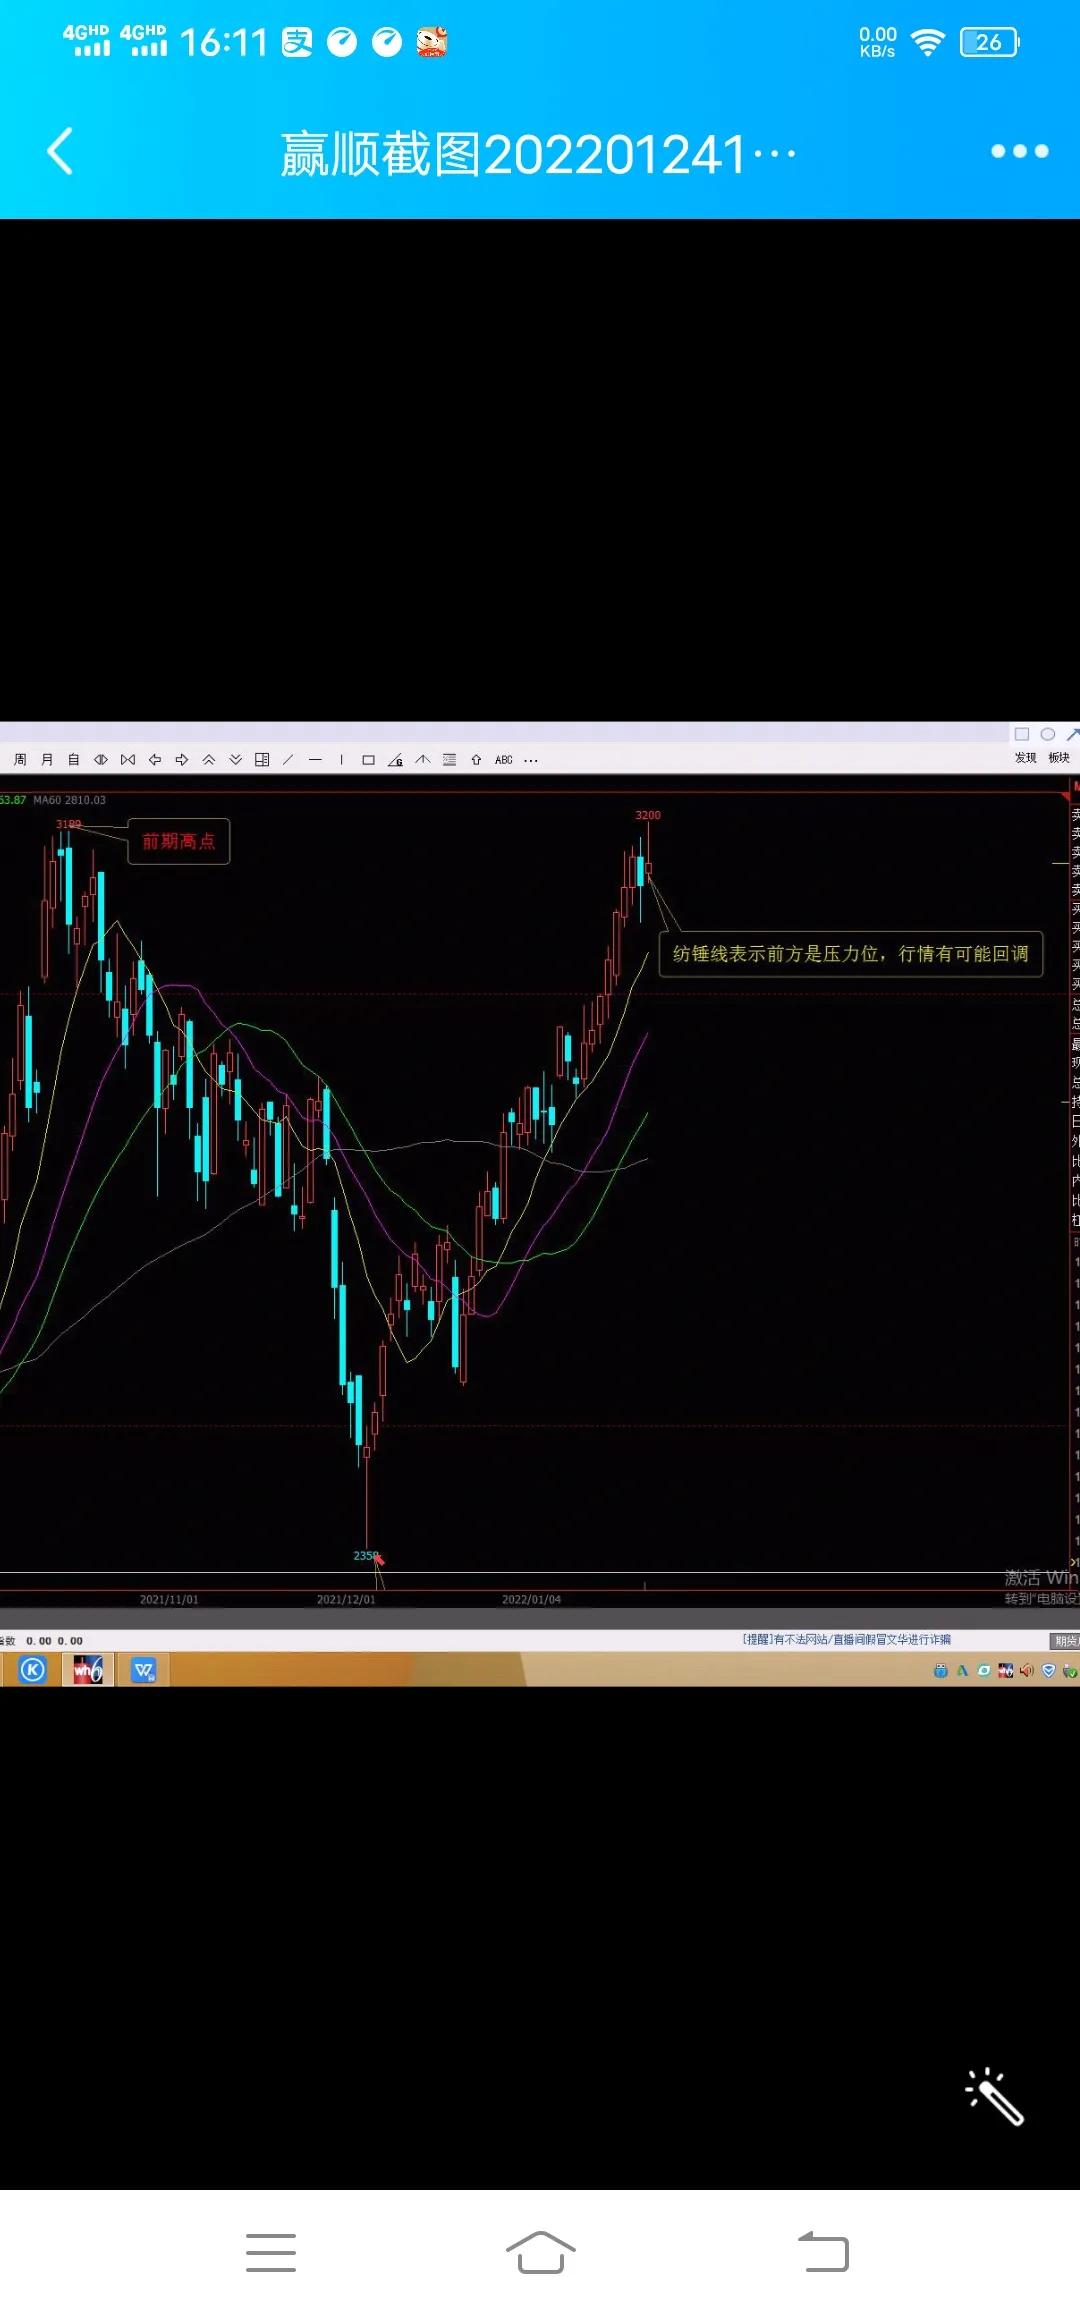Select the angle line drawing tool

395,760
